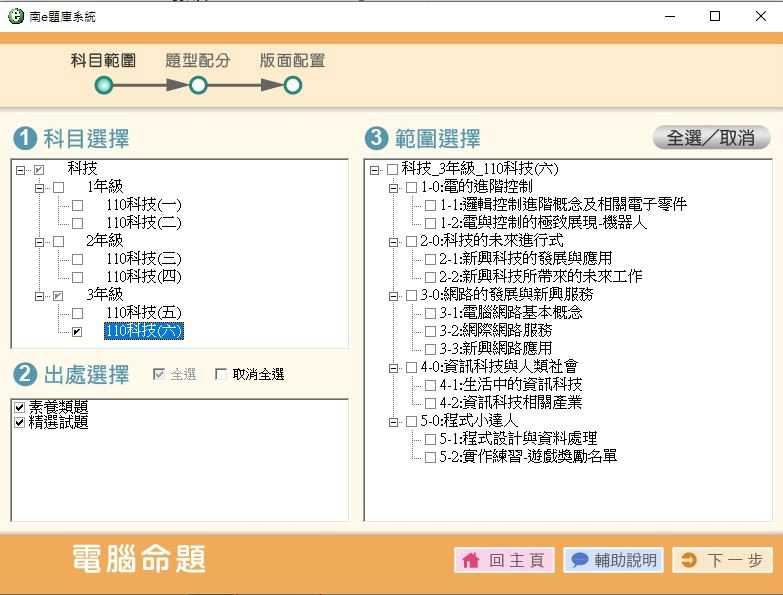783x595 pixels.
Task: Check the 110科技(二) checkbox
Action: pos(77,223)
